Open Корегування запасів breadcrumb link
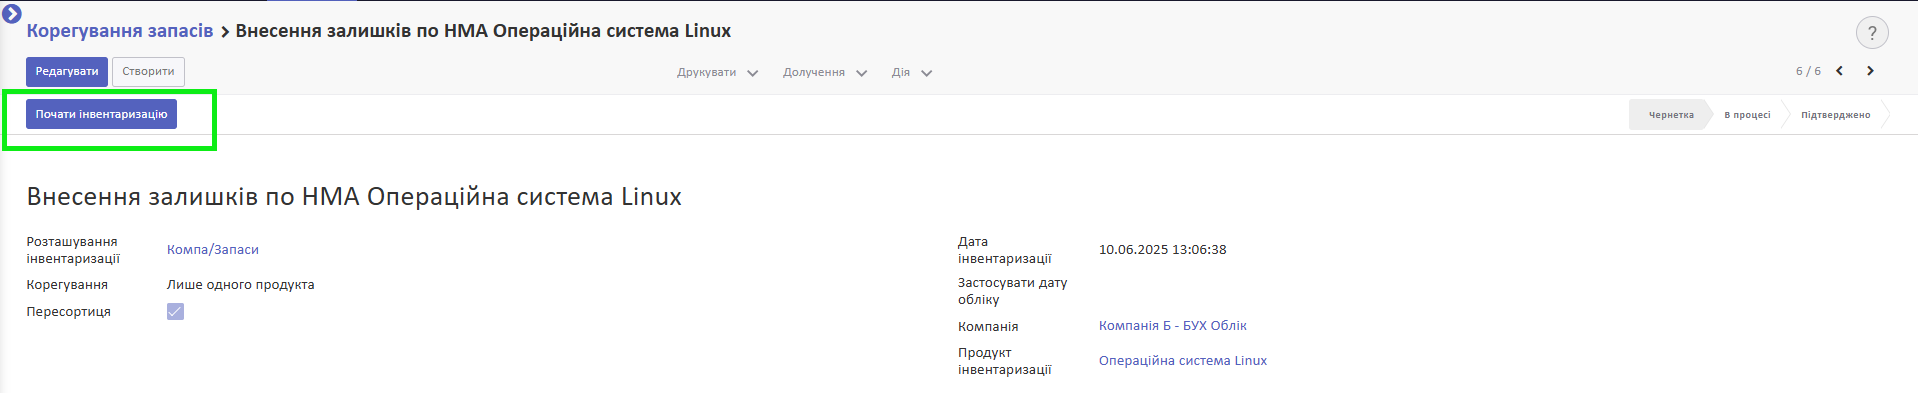The width and height of the screenshot is (1918, 393). (120, 31)
